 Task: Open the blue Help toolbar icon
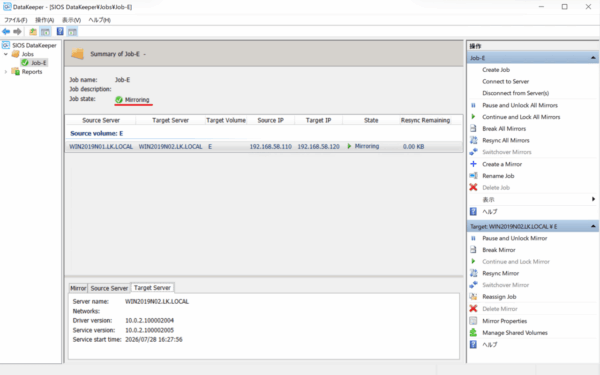pos(60,31)
